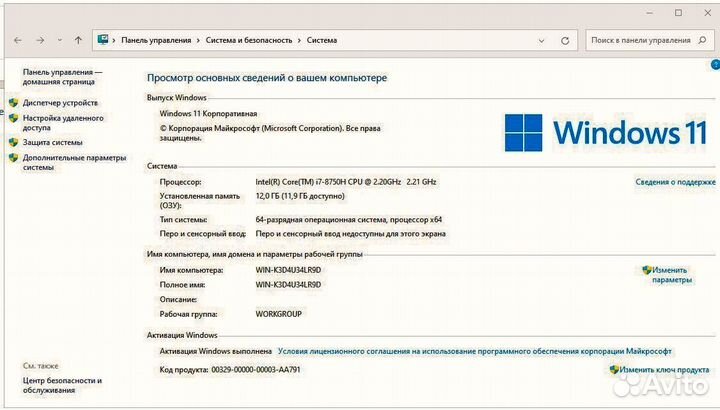Click chevron after 'Система и безопасность' breadcrumb

(x=299, y=40)
